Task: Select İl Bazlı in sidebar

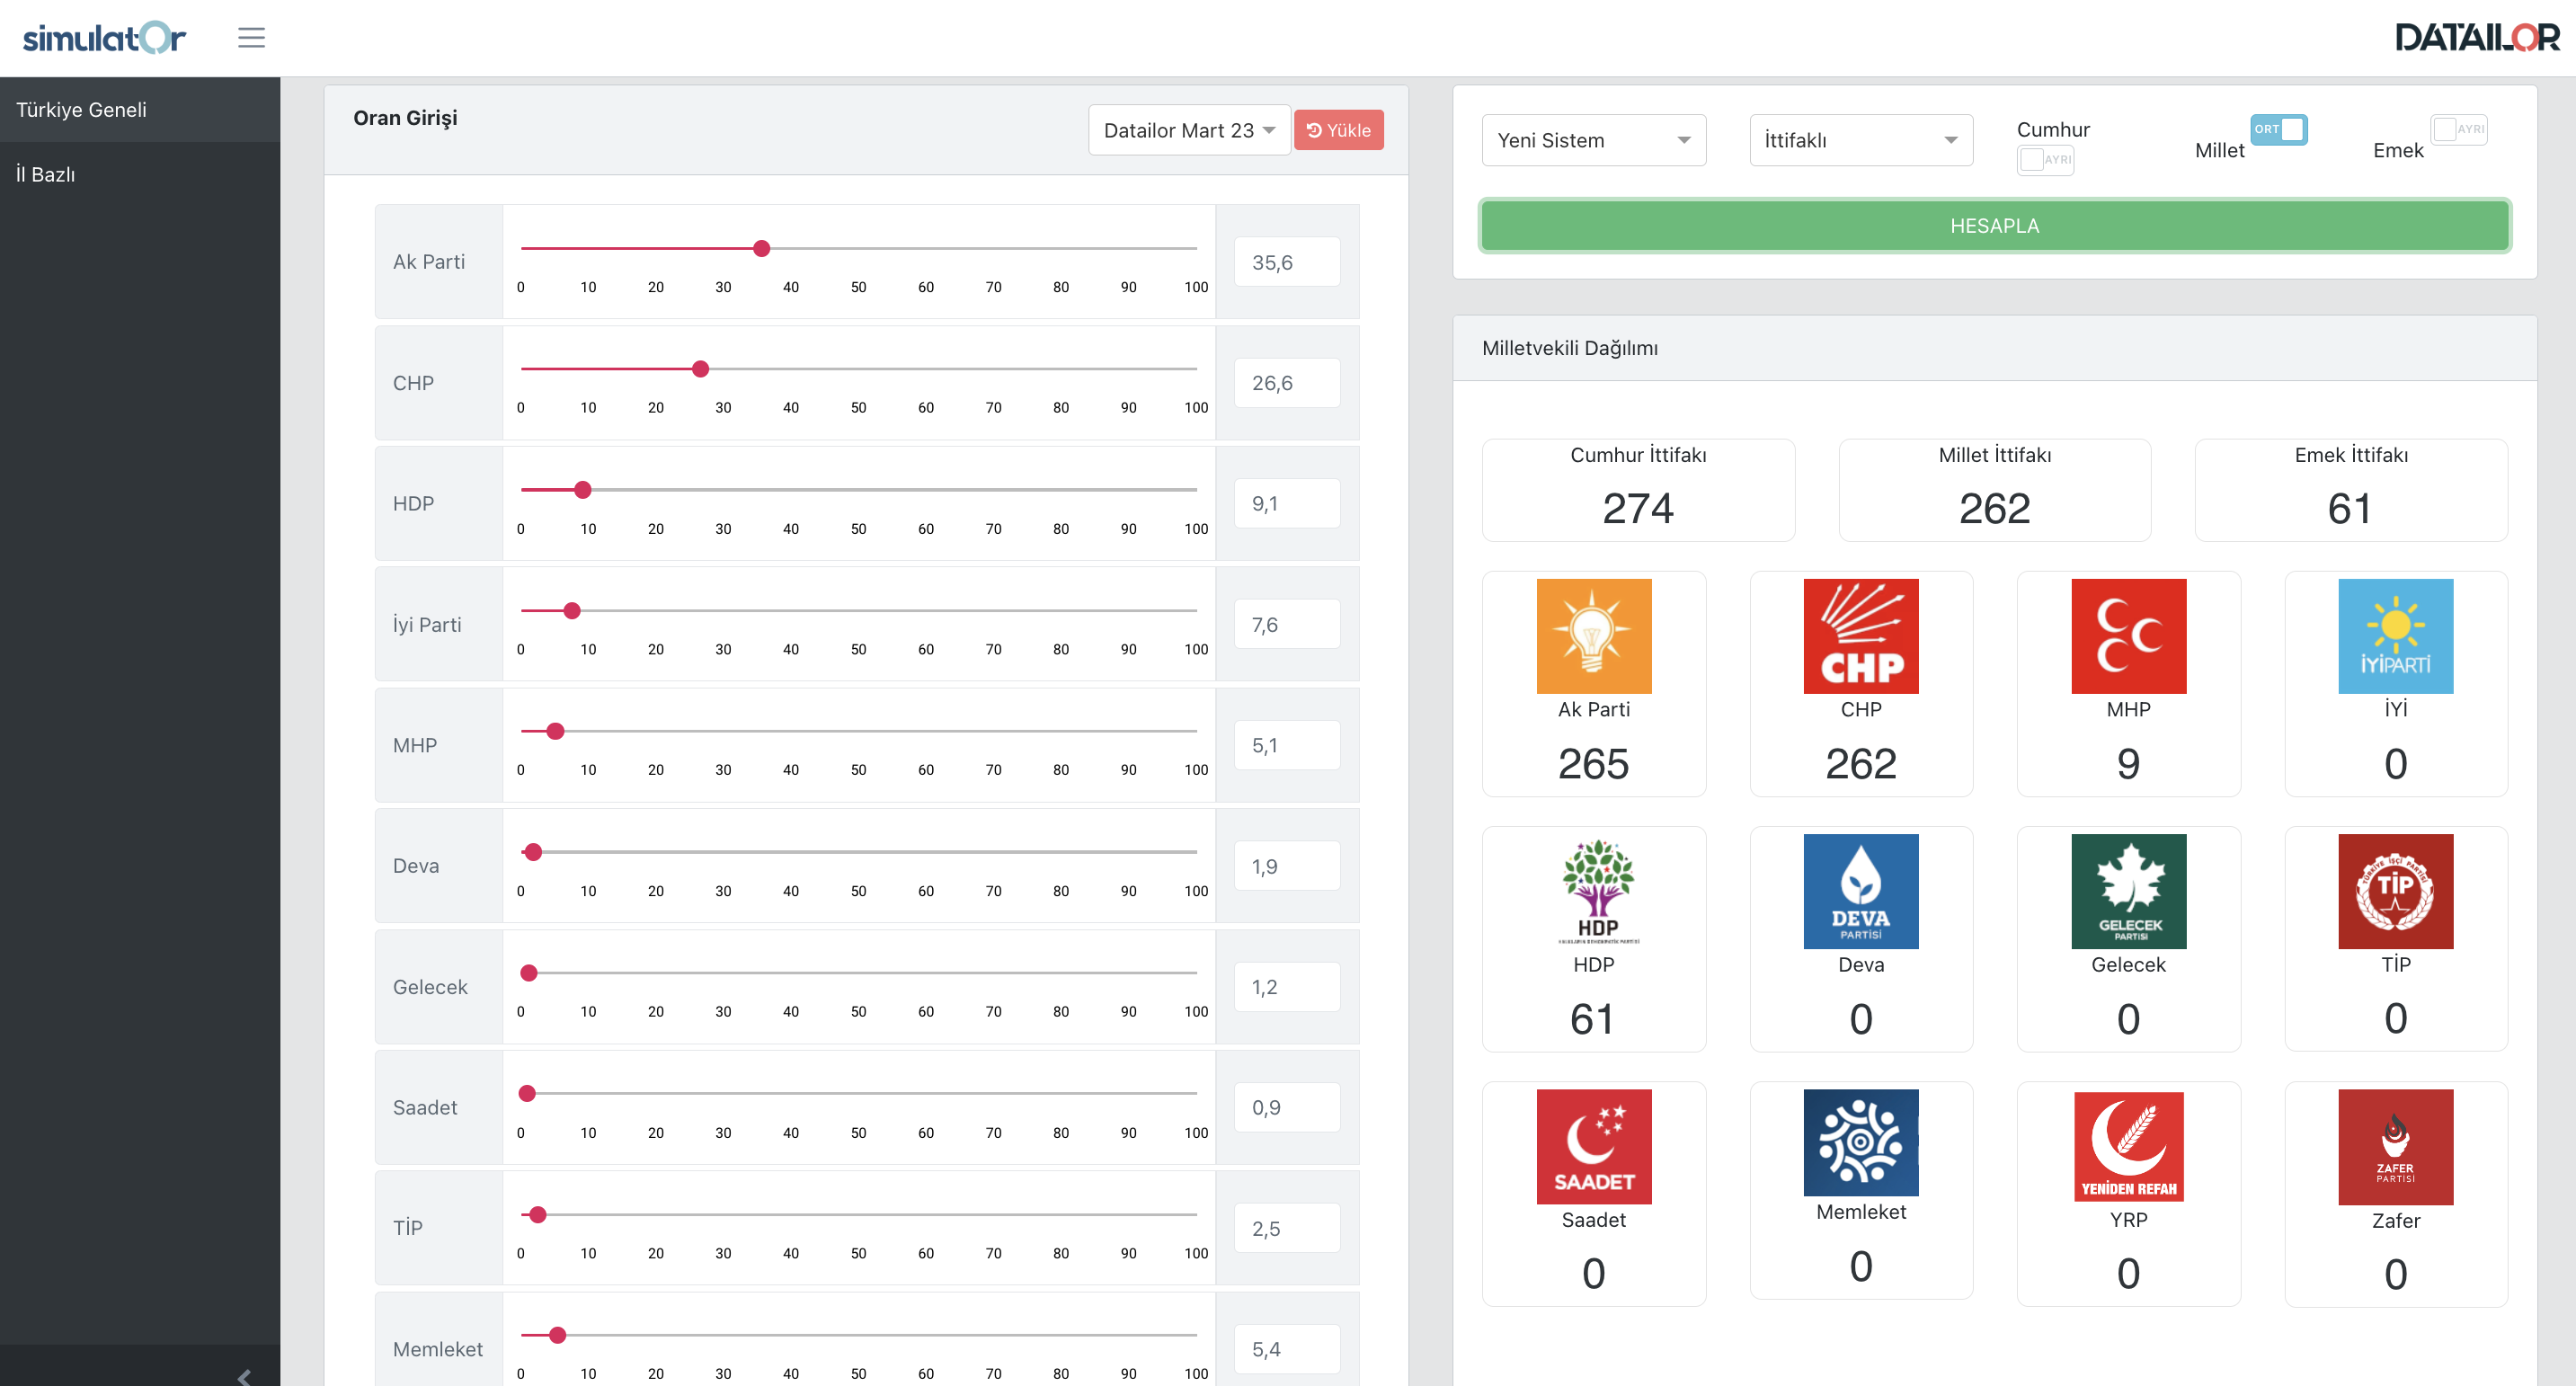Action: click(46, 174)
